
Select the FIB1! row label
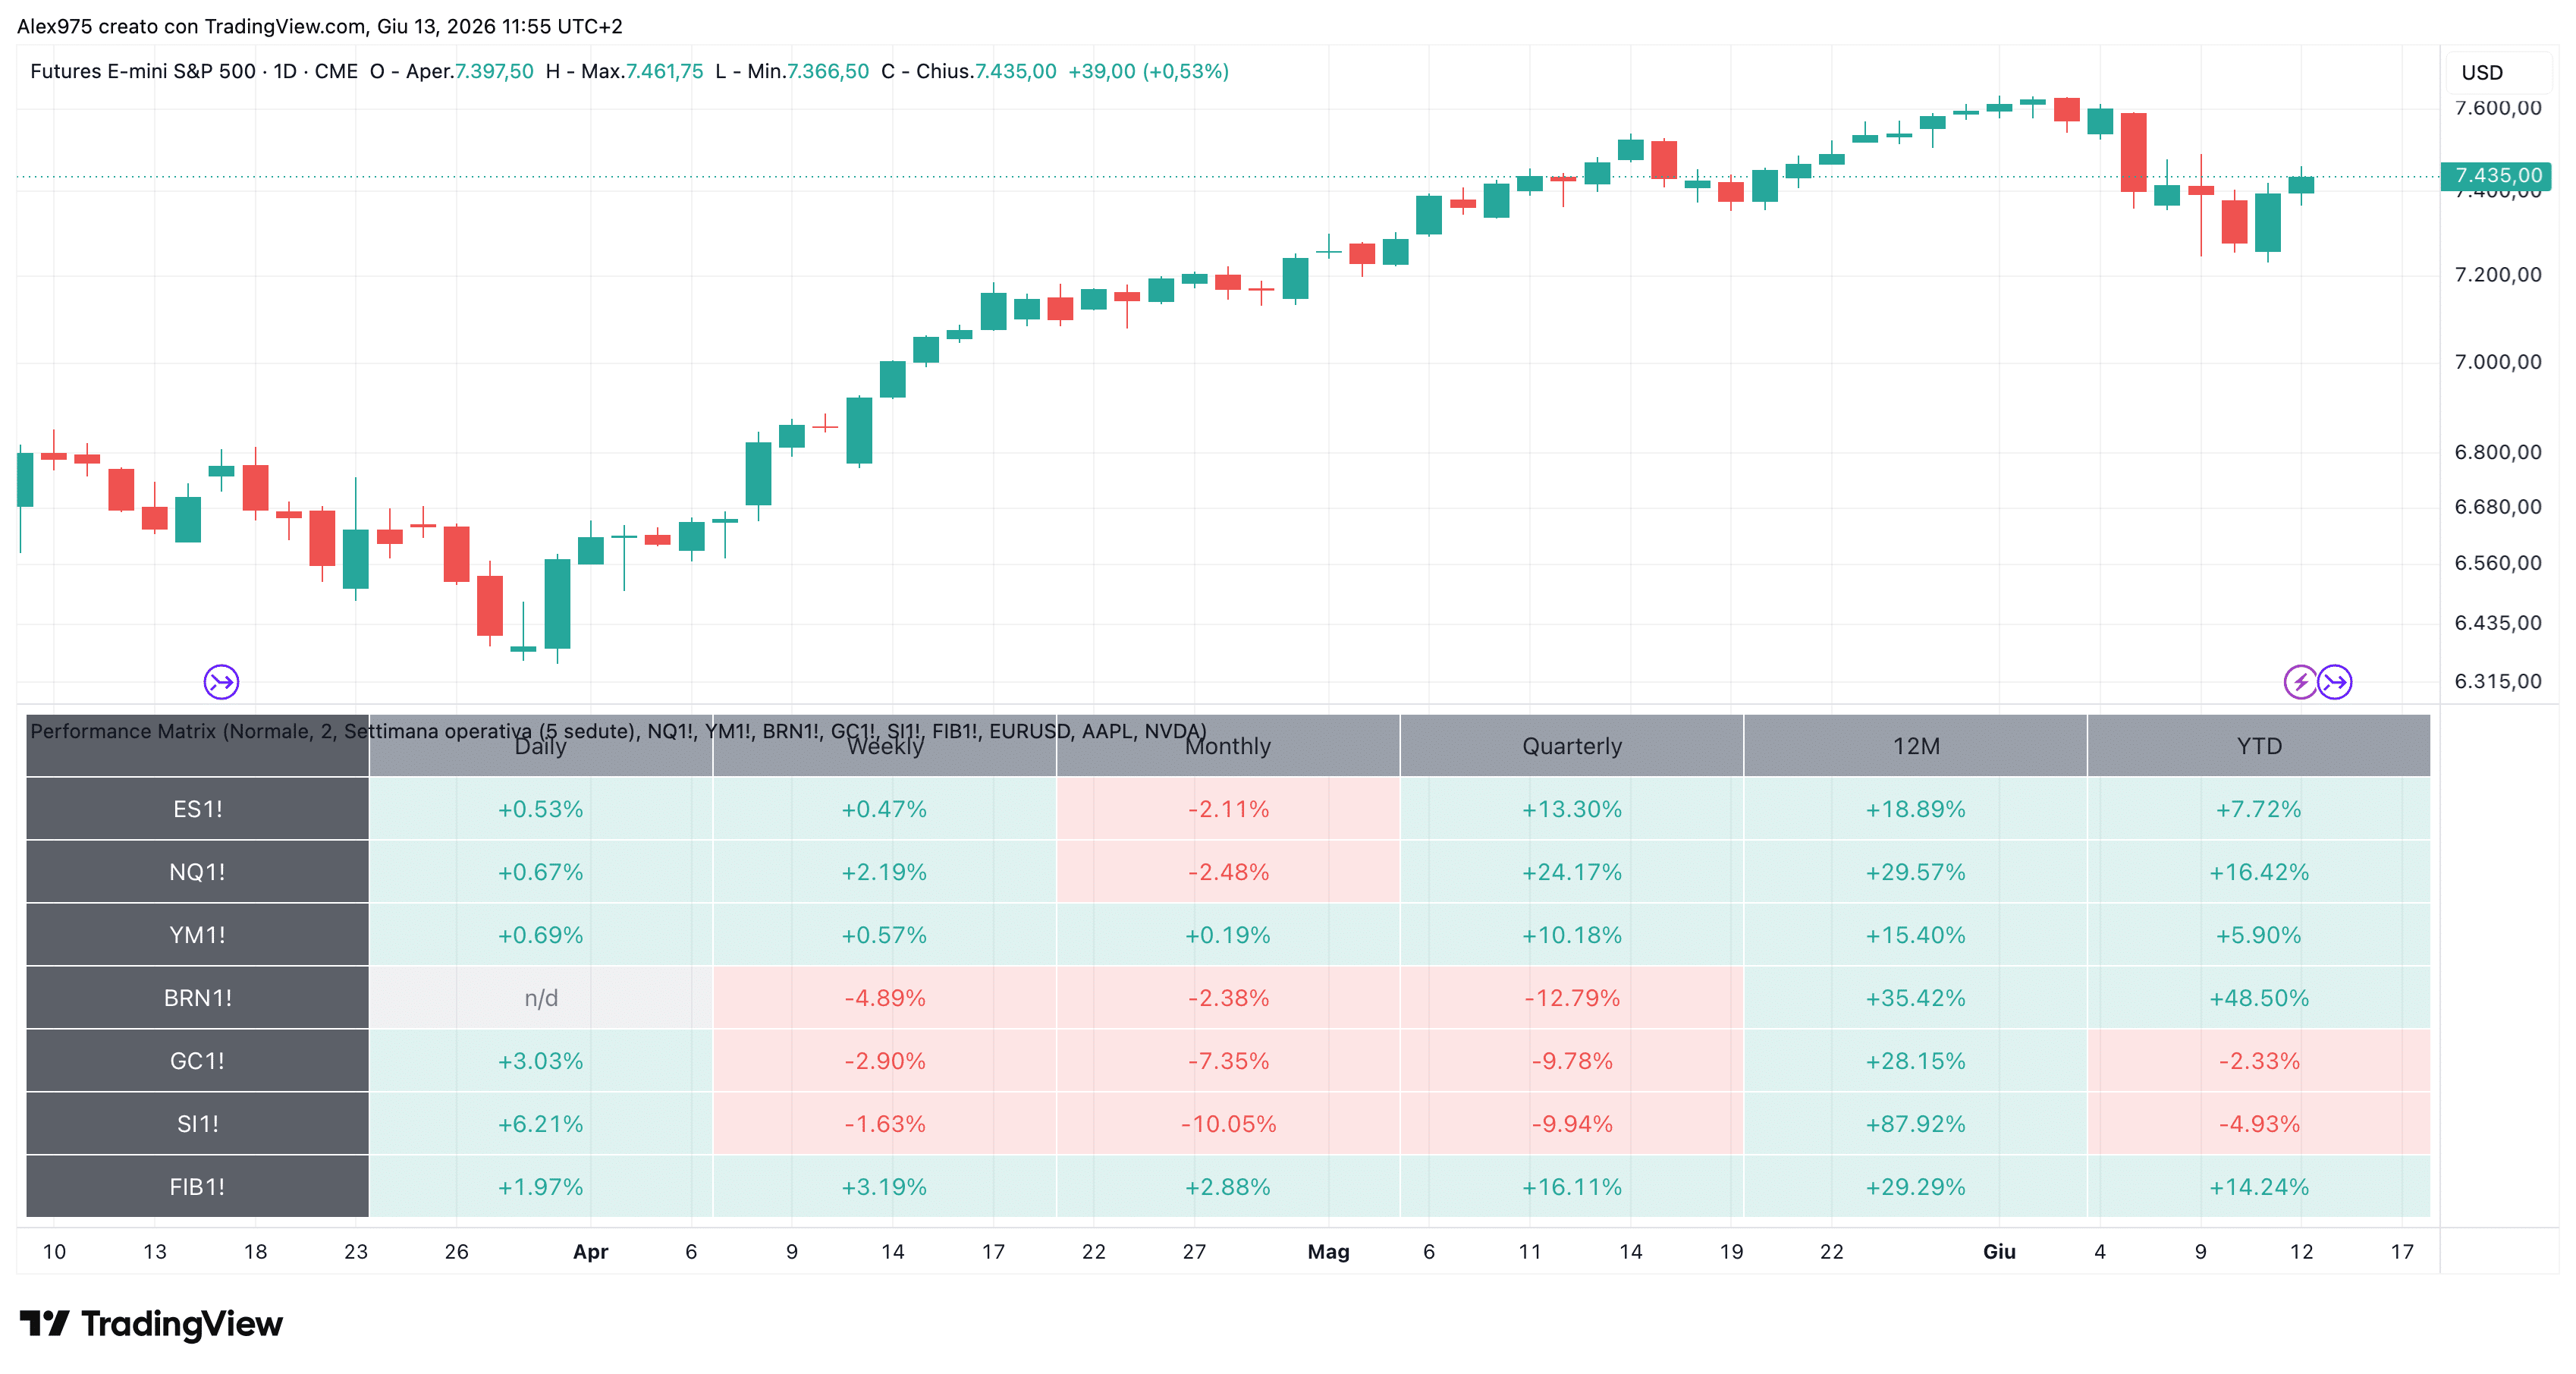point(197,1187)
